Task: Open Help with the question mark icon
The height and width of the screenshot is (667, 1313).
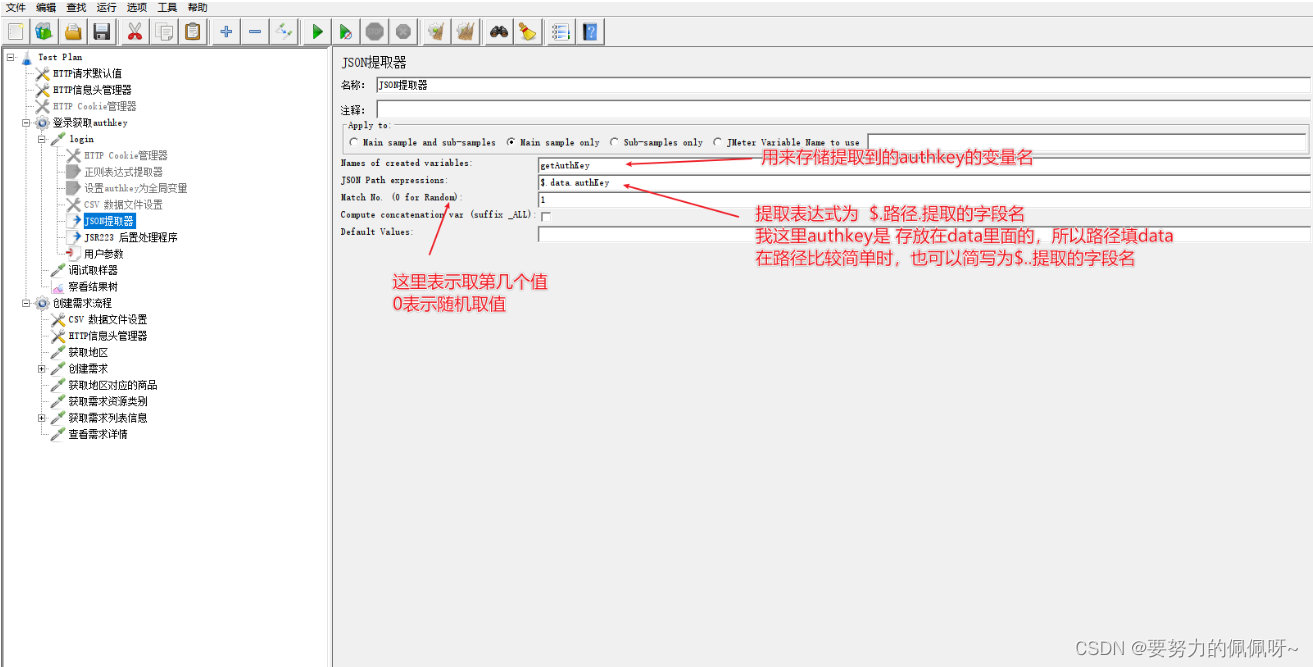Action: (590, 32)
